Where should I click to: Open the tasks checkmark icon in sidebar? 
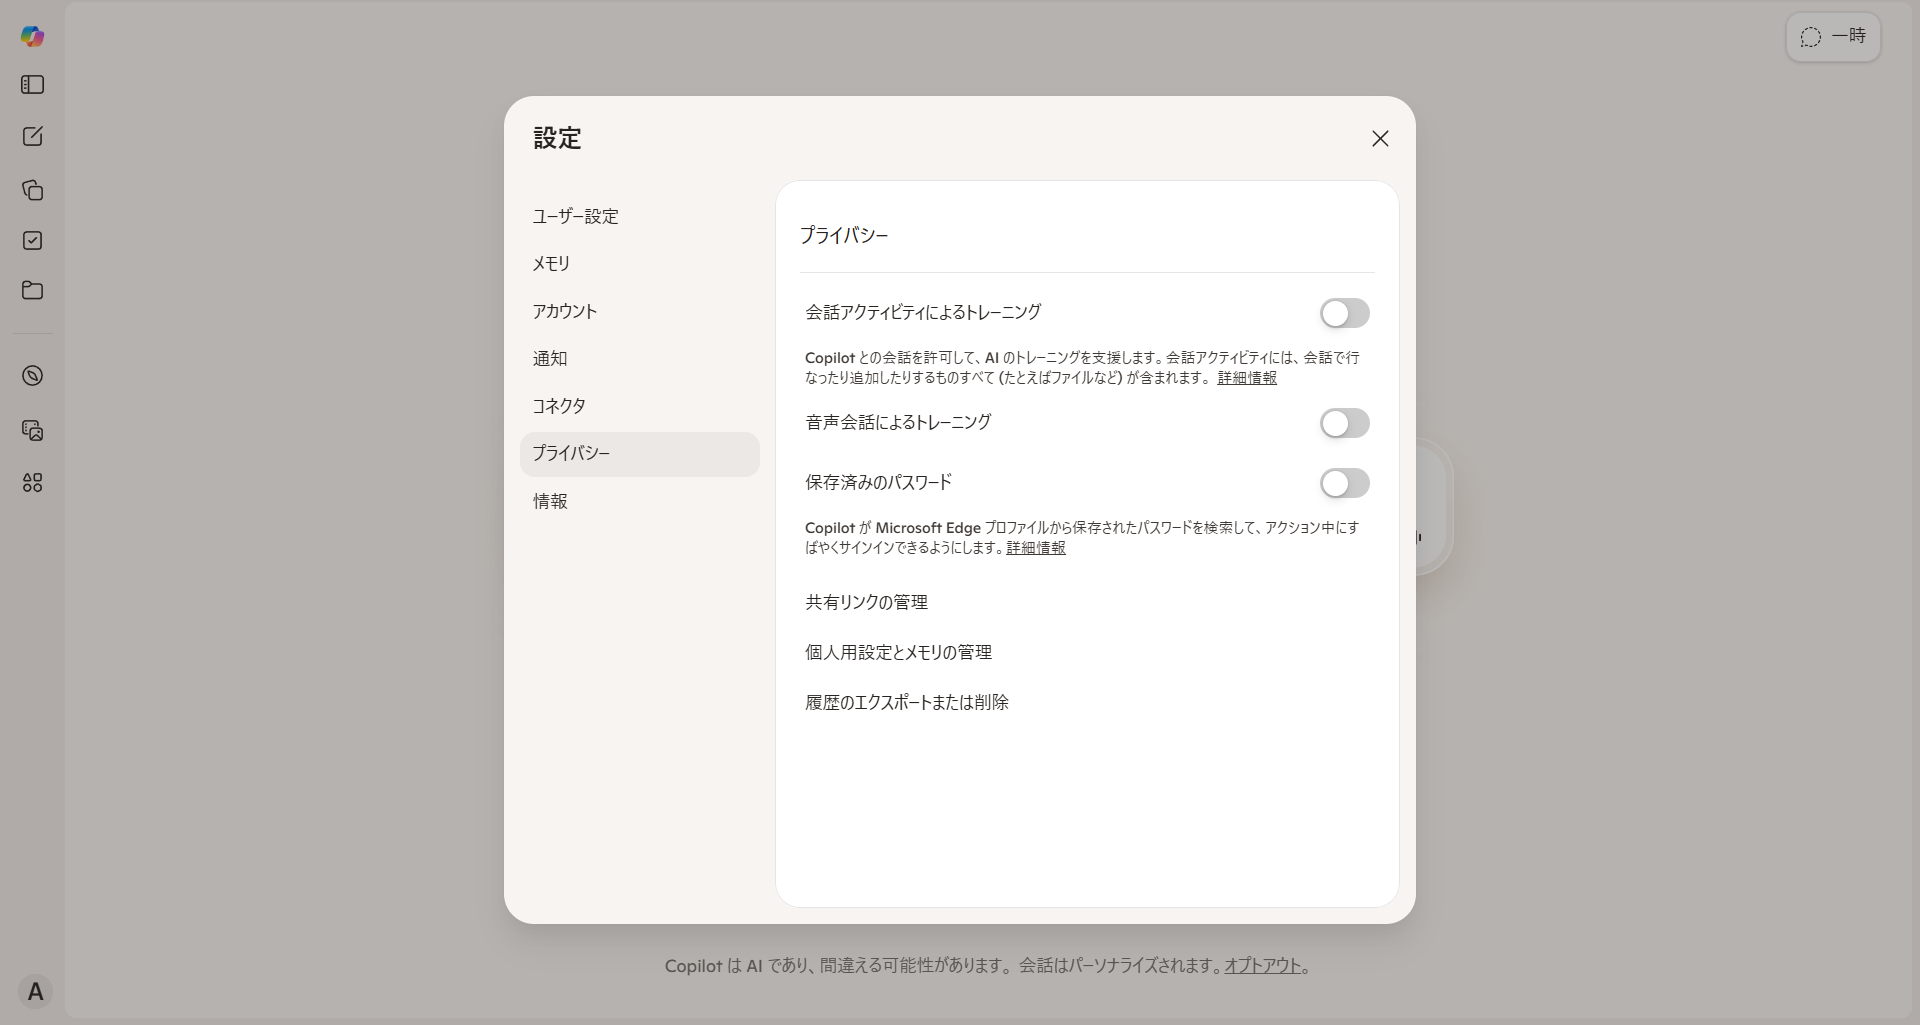[x=32, y=240]
